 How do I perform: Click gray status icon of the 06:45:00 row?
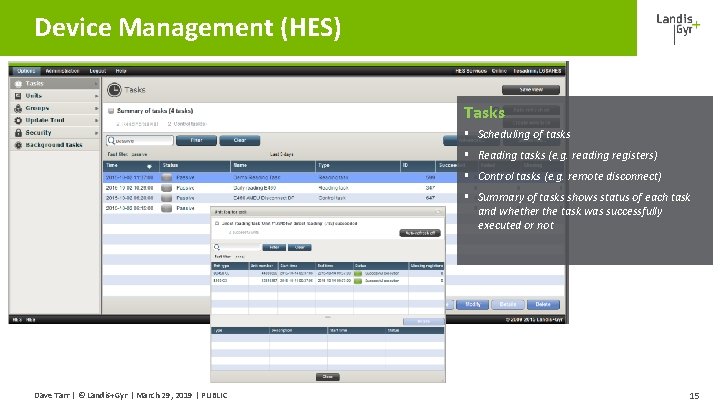click(167, 208)
